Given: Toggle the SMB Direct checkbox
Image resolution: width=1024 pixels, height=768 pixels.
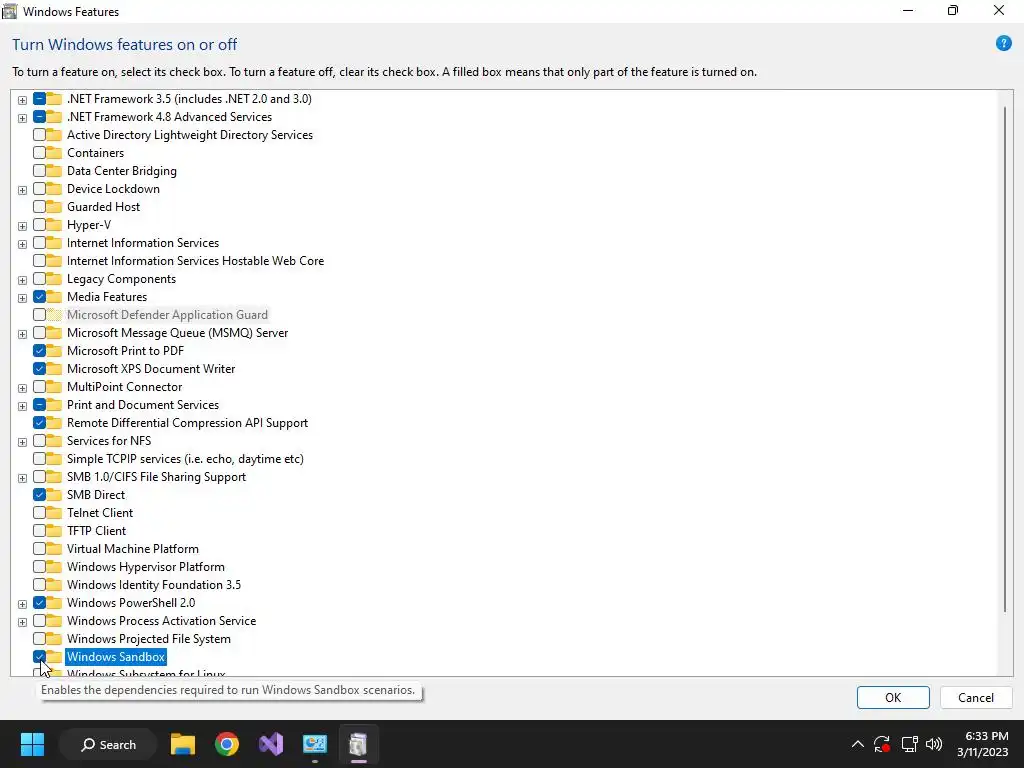Looking at the screenshot, I should point(39,495).
